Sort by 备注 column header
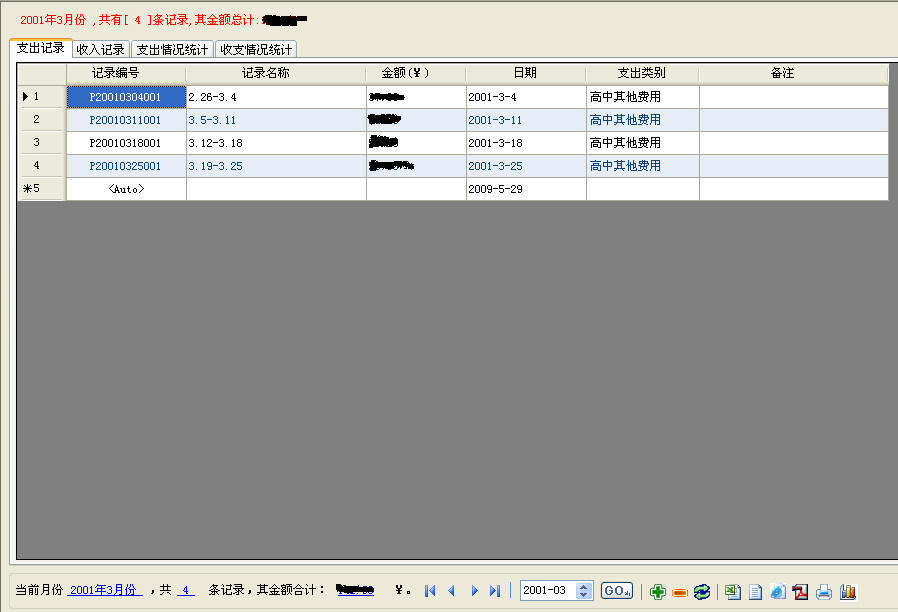The height and width of the screenshot is (612, 898). point(794,73)
